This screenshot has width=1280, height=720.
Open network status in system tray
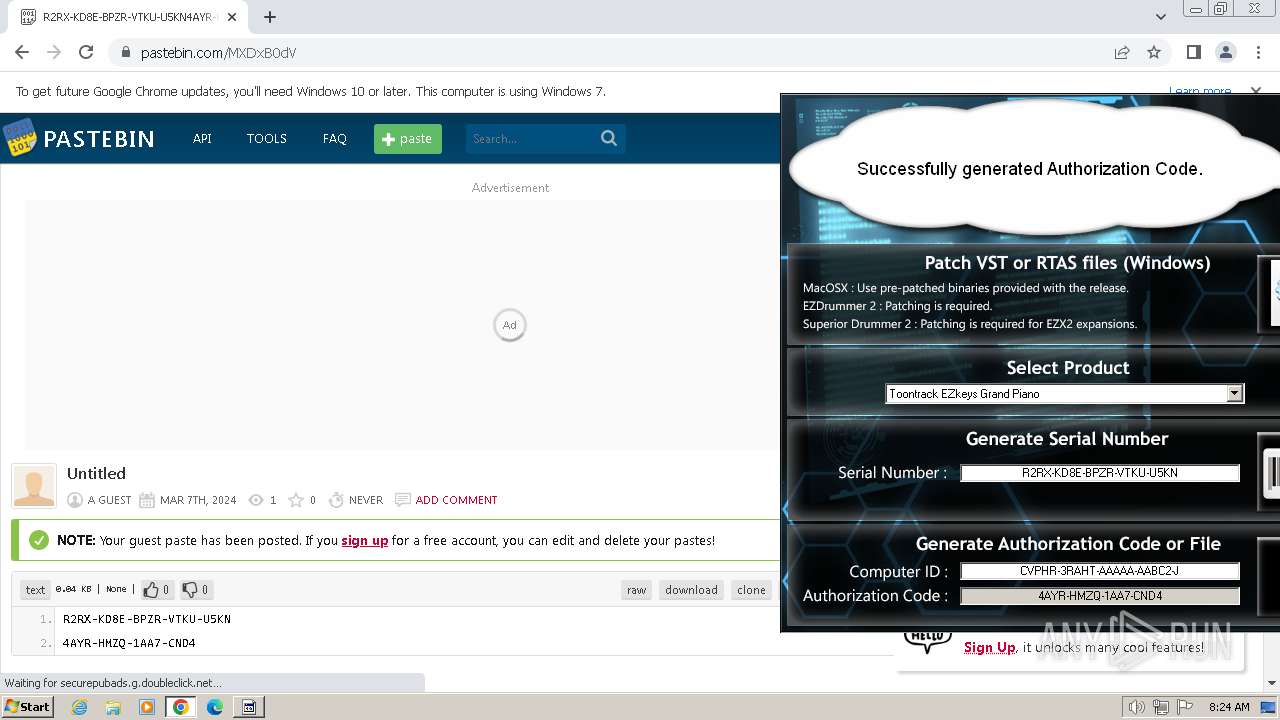tap(1161, 707)
